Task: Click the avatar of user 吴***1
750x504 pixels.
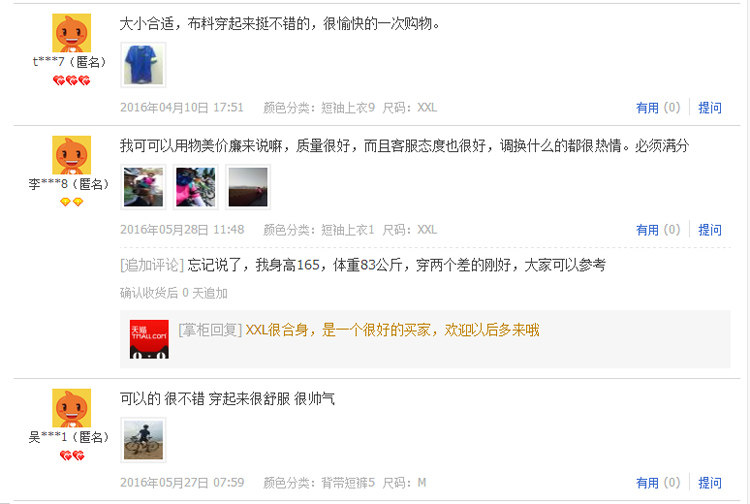Action: click(71, 408)
